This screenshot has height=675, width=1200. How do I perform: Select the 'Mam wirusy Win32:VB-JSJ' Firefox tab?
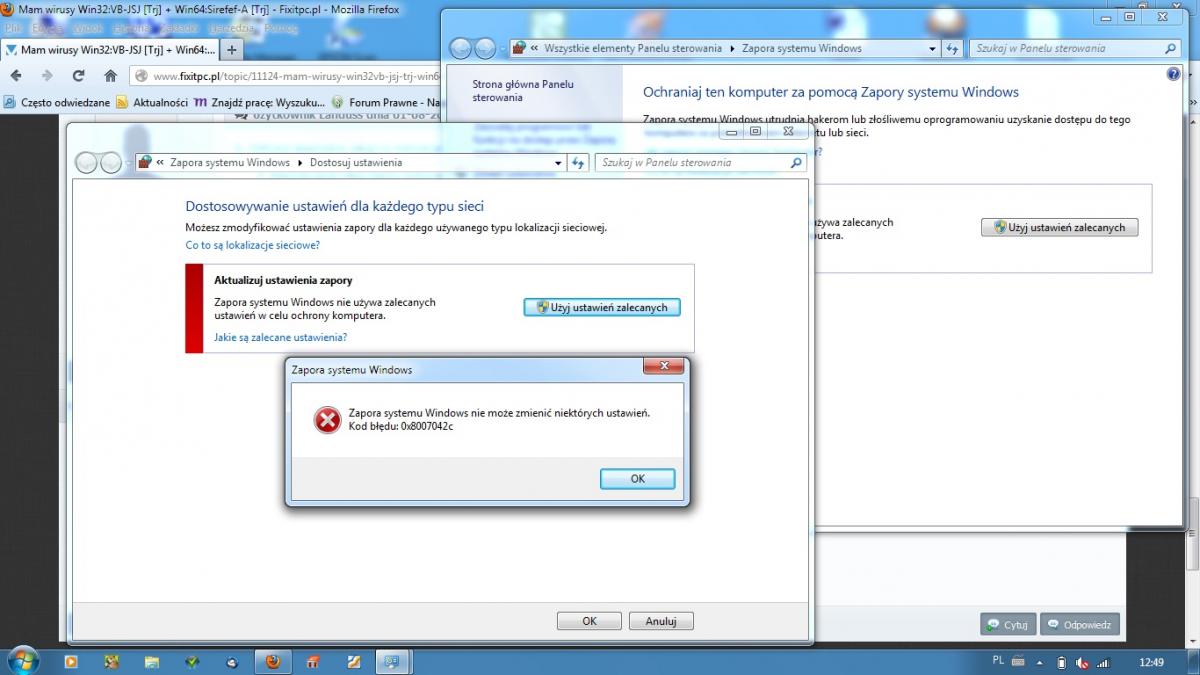tap(110, 48)
